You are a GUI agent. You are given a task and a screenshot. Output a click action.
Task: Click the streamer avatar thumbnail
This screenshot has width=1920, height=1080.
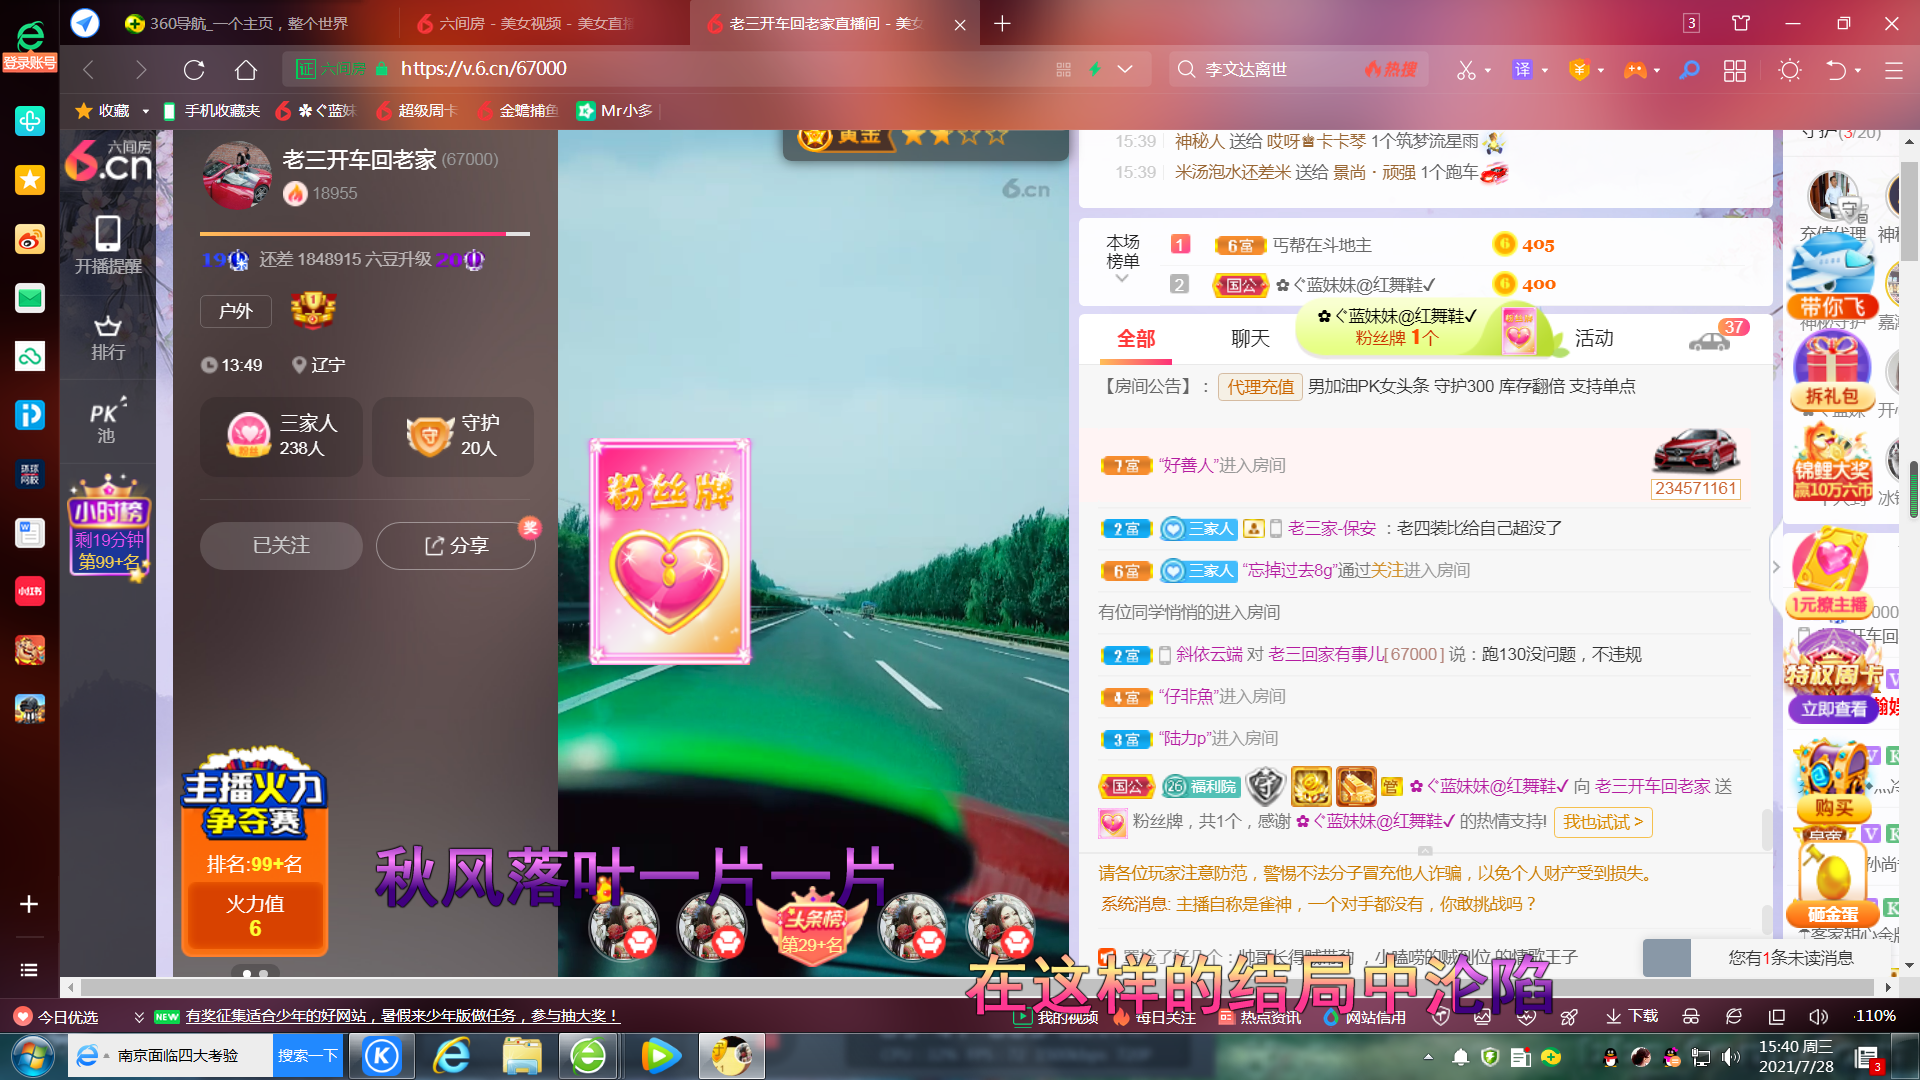point(237,175)
